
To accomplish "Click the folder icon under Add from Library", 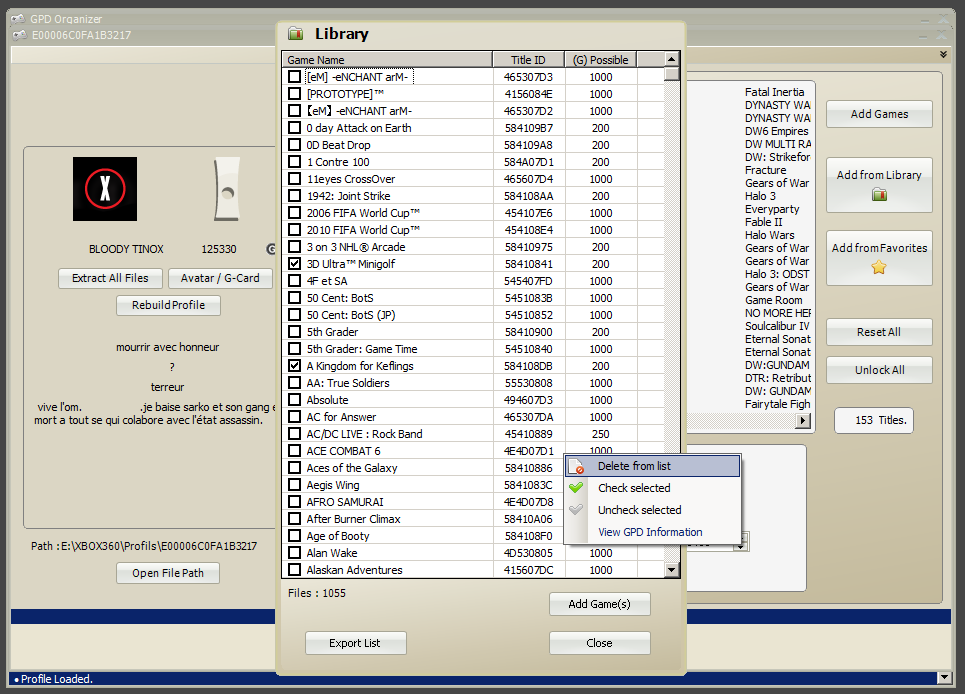I will [x=879, y=194].
